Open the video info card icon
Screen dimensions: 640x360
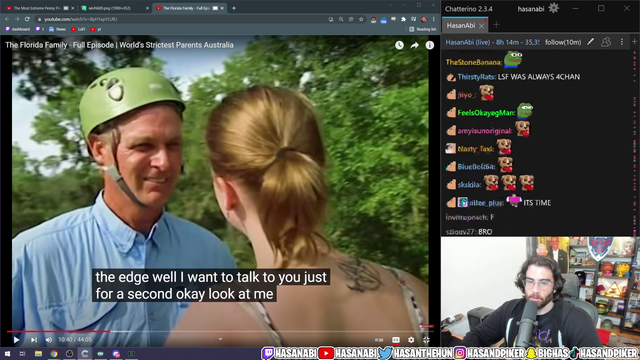click(430, 45)
